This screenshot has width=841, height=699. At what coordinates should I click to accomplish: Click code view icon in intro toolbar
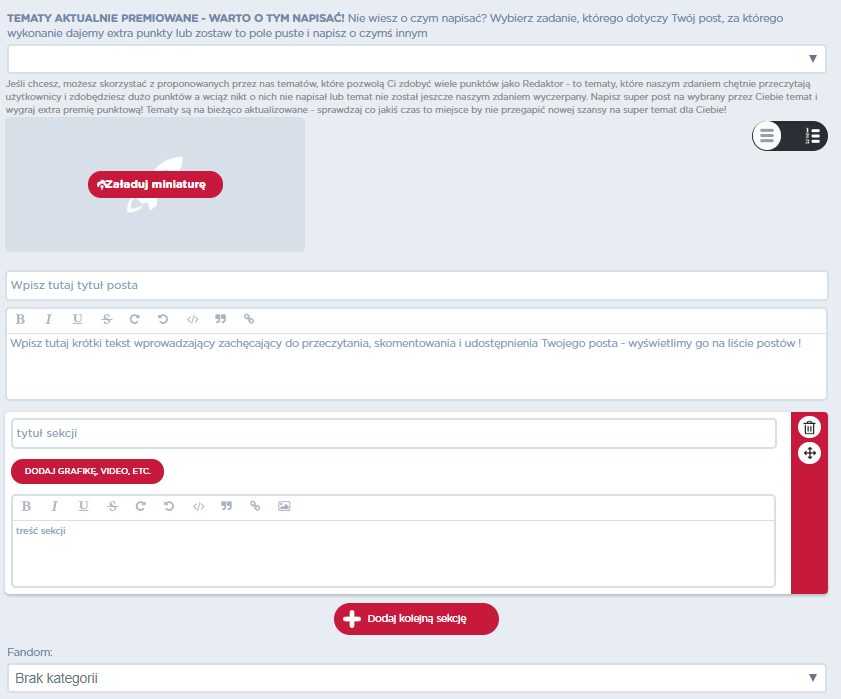pyautogui.click(x=193, y=320)
